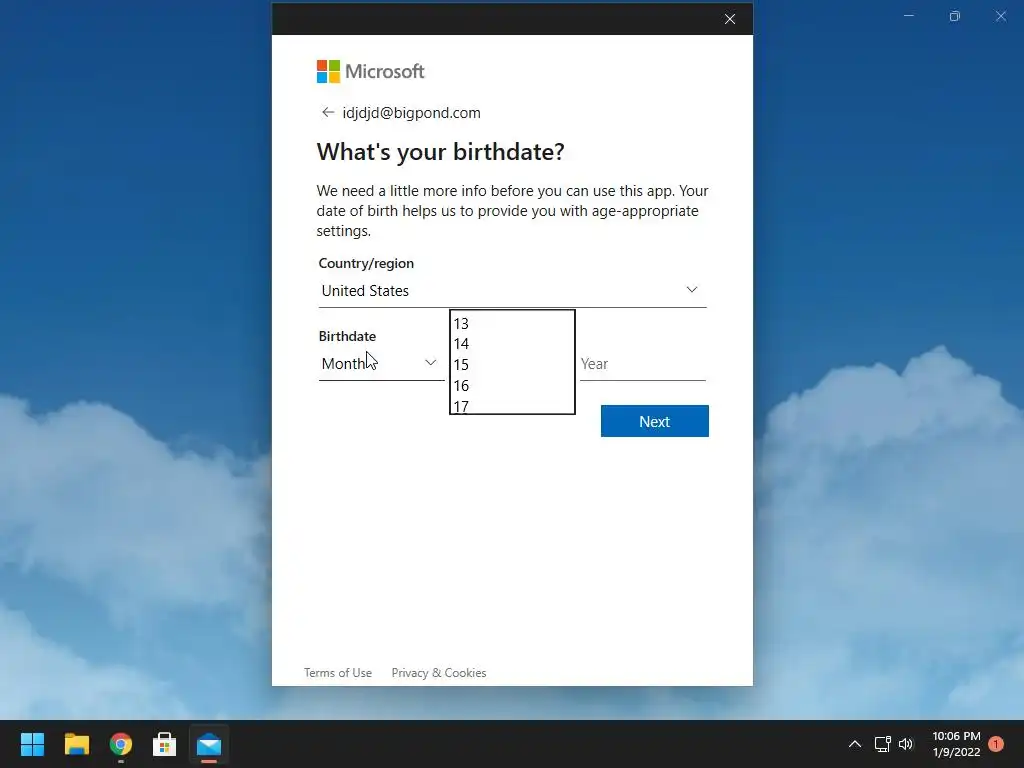
Task: Restore down the background Mail window
Action: 955,16
